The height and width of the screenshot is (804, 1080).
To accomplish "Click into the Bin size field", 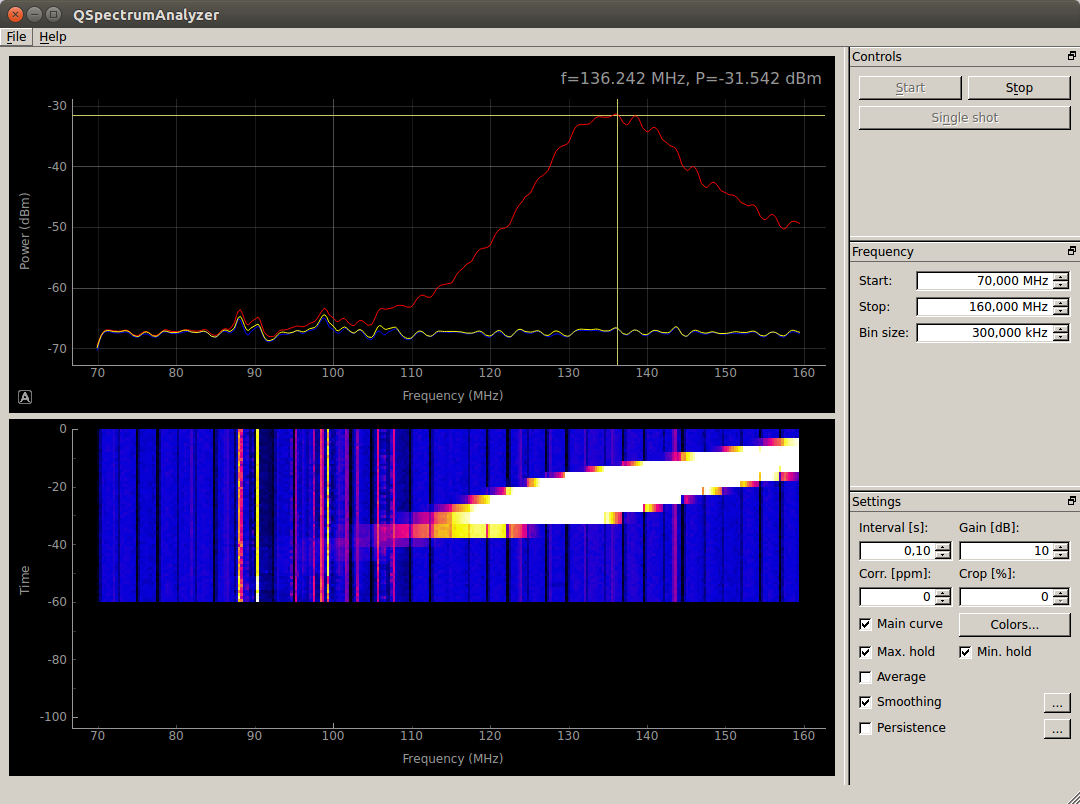I will (x=985, y=333).
